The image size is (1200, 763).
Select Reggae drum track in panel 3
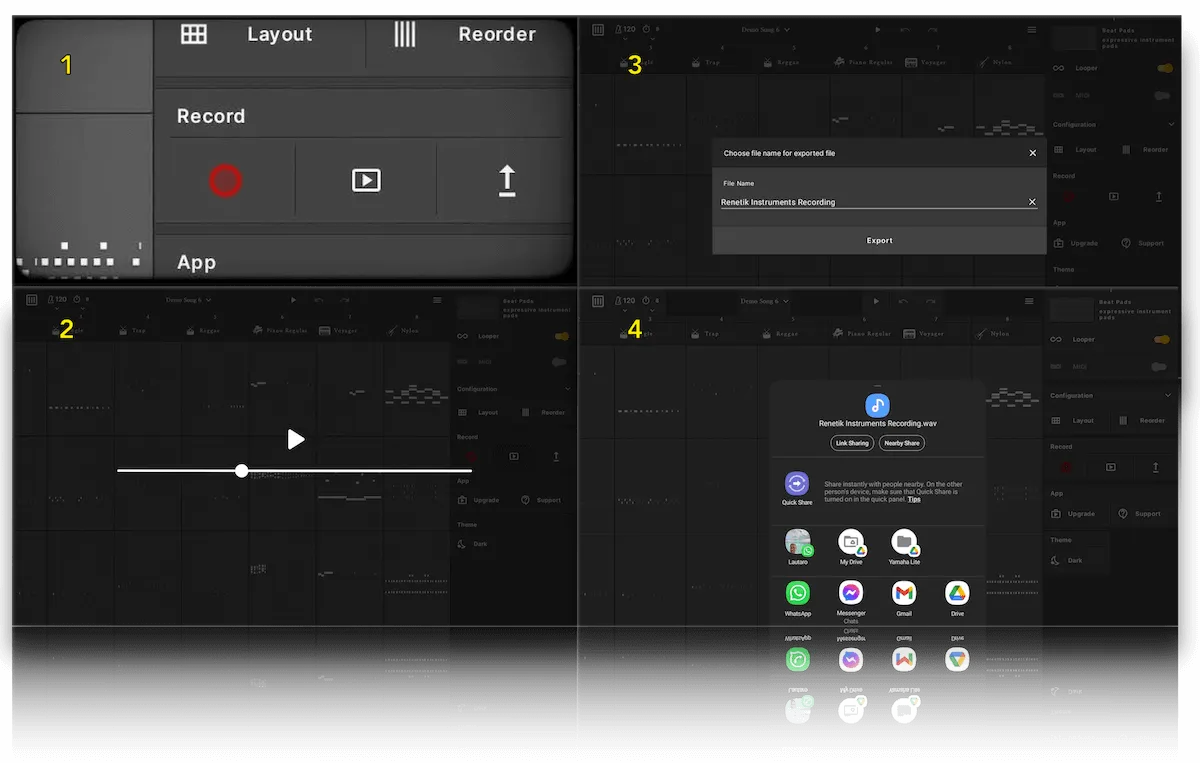(x=780, y=62)
